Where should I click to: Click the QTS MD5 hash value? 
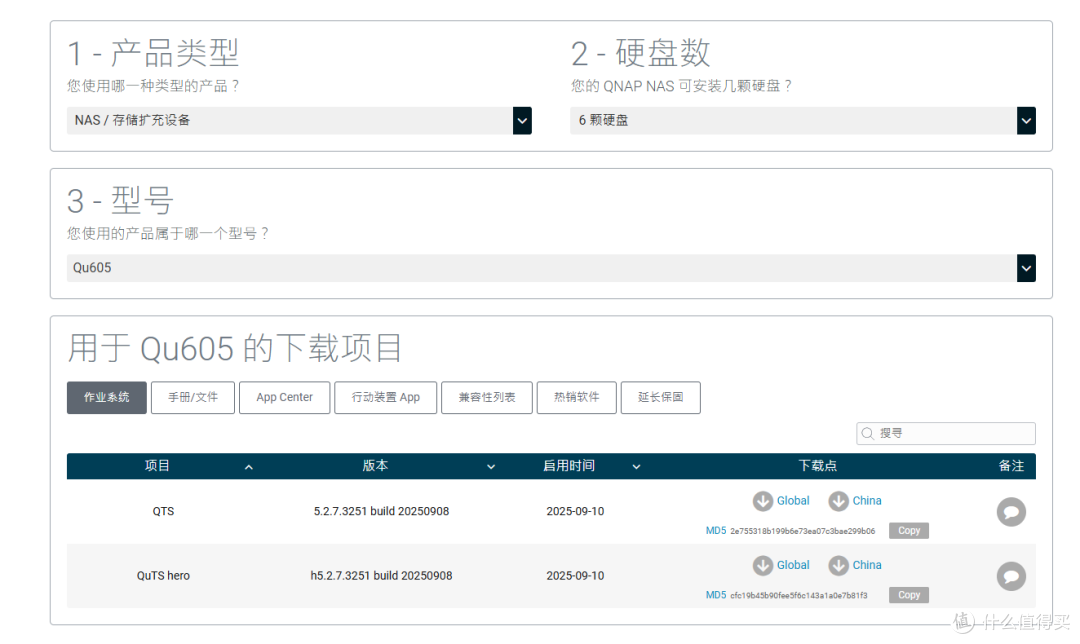click(x=802, y=531)
